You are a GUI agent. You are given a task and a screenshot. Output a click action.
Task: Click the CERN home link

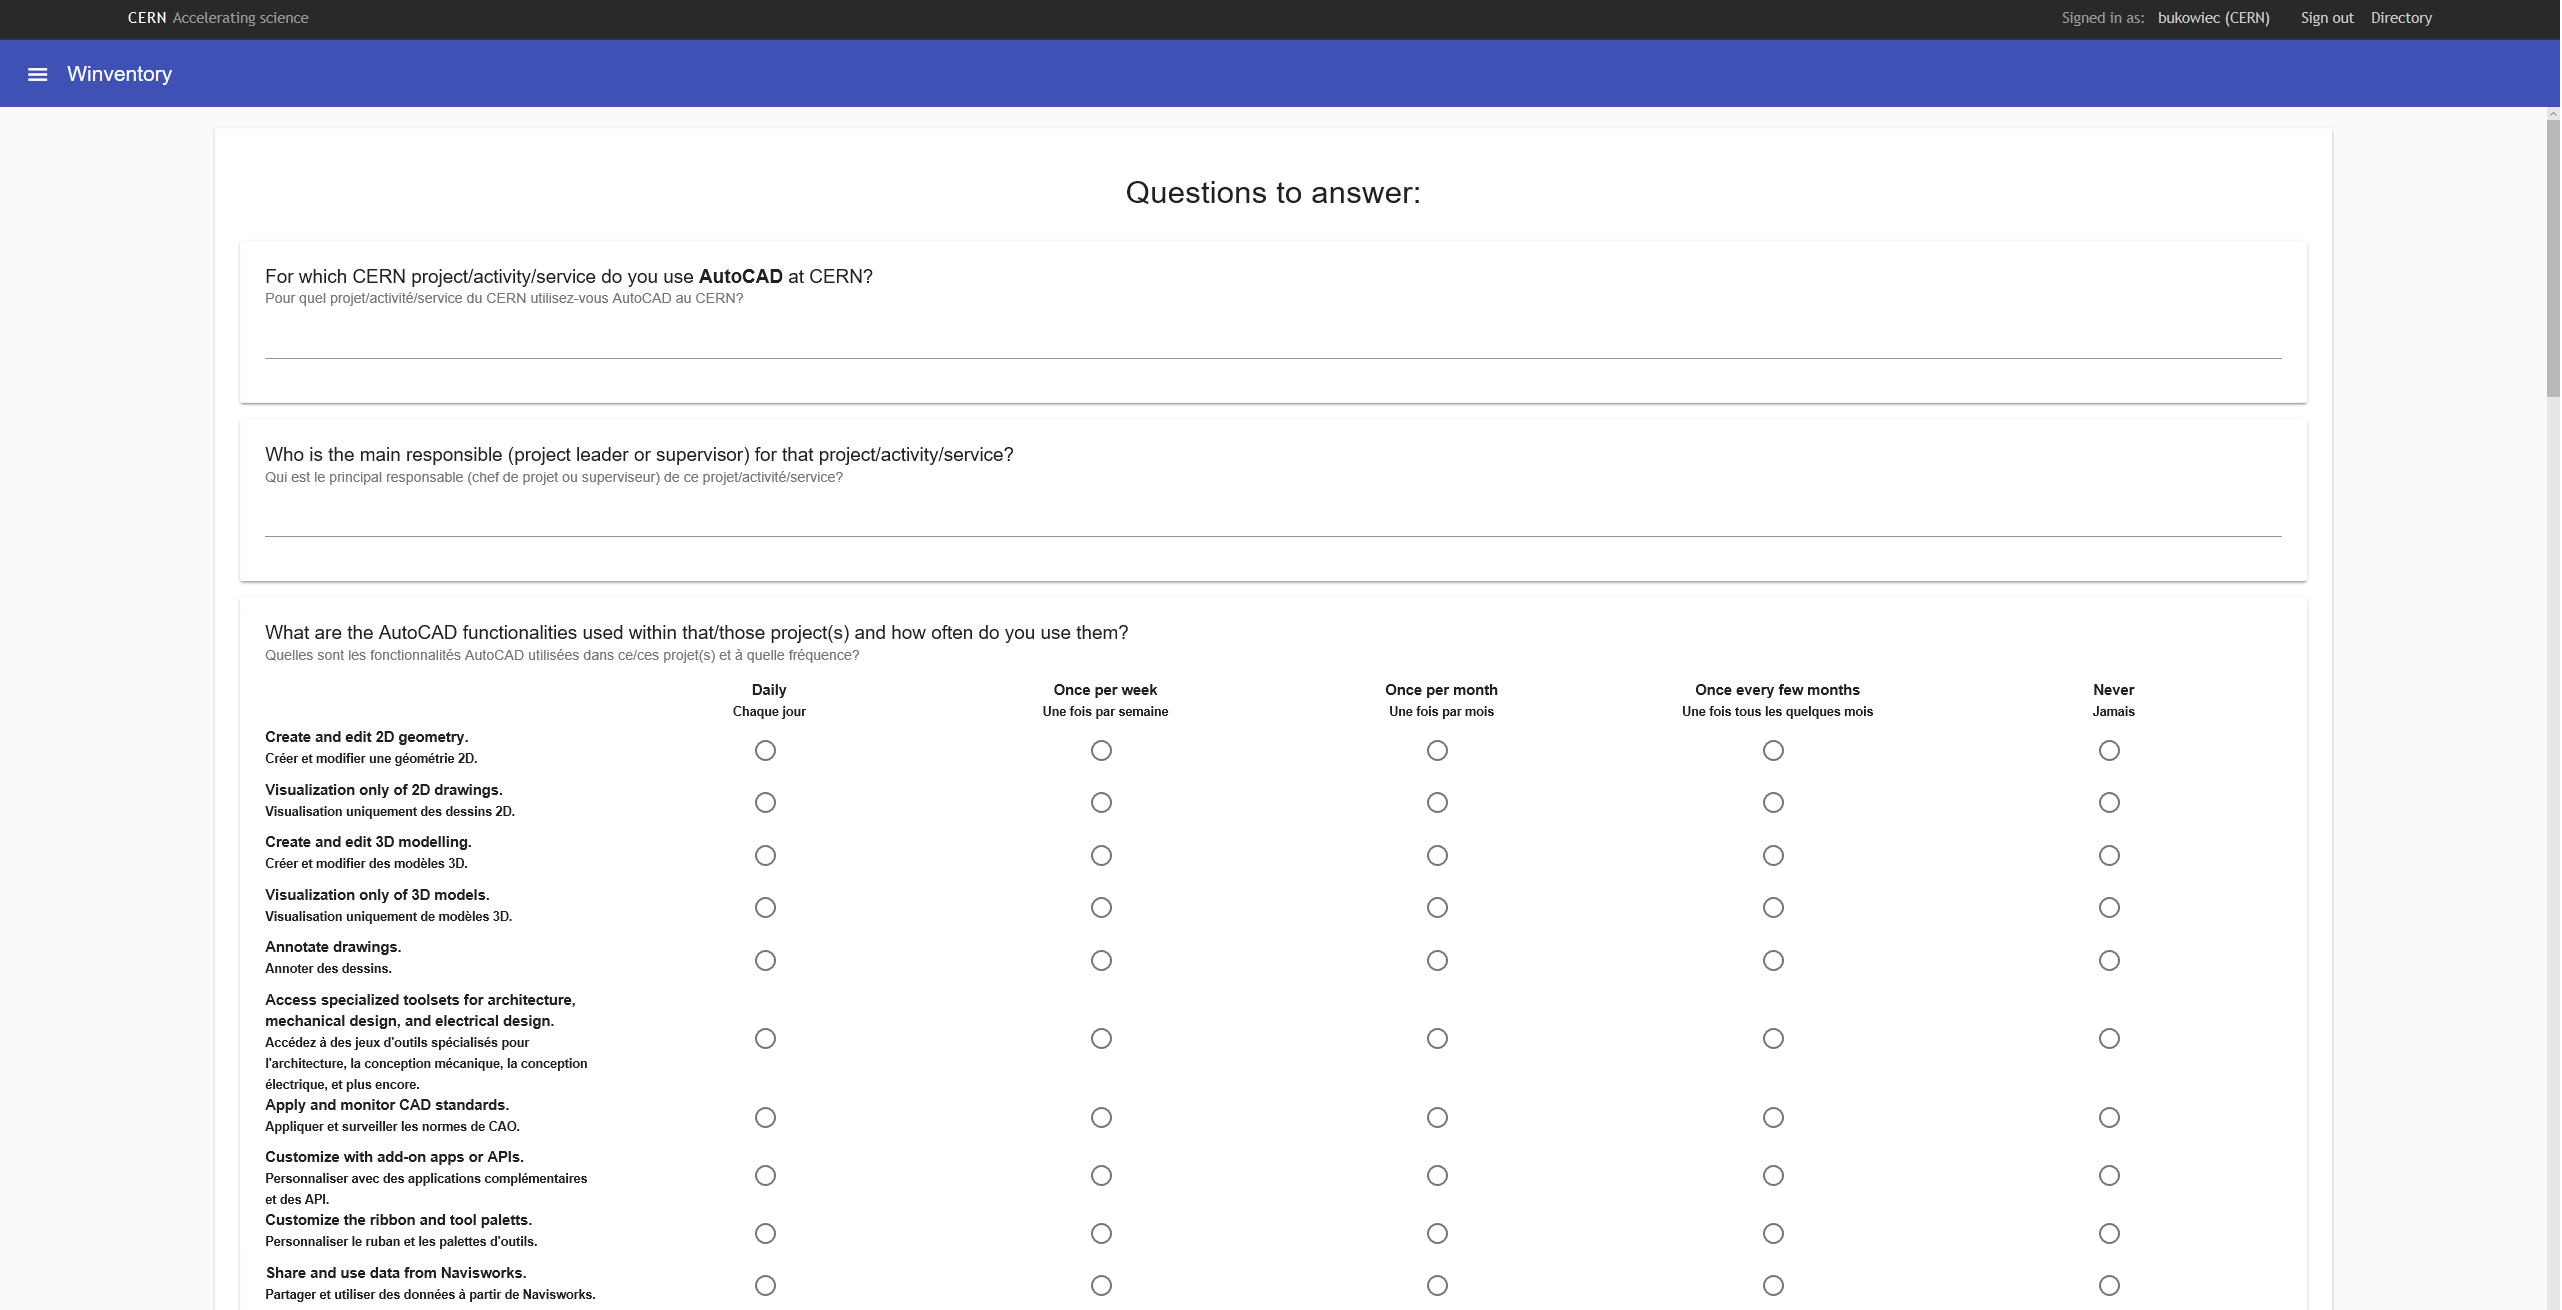[146, 18]
